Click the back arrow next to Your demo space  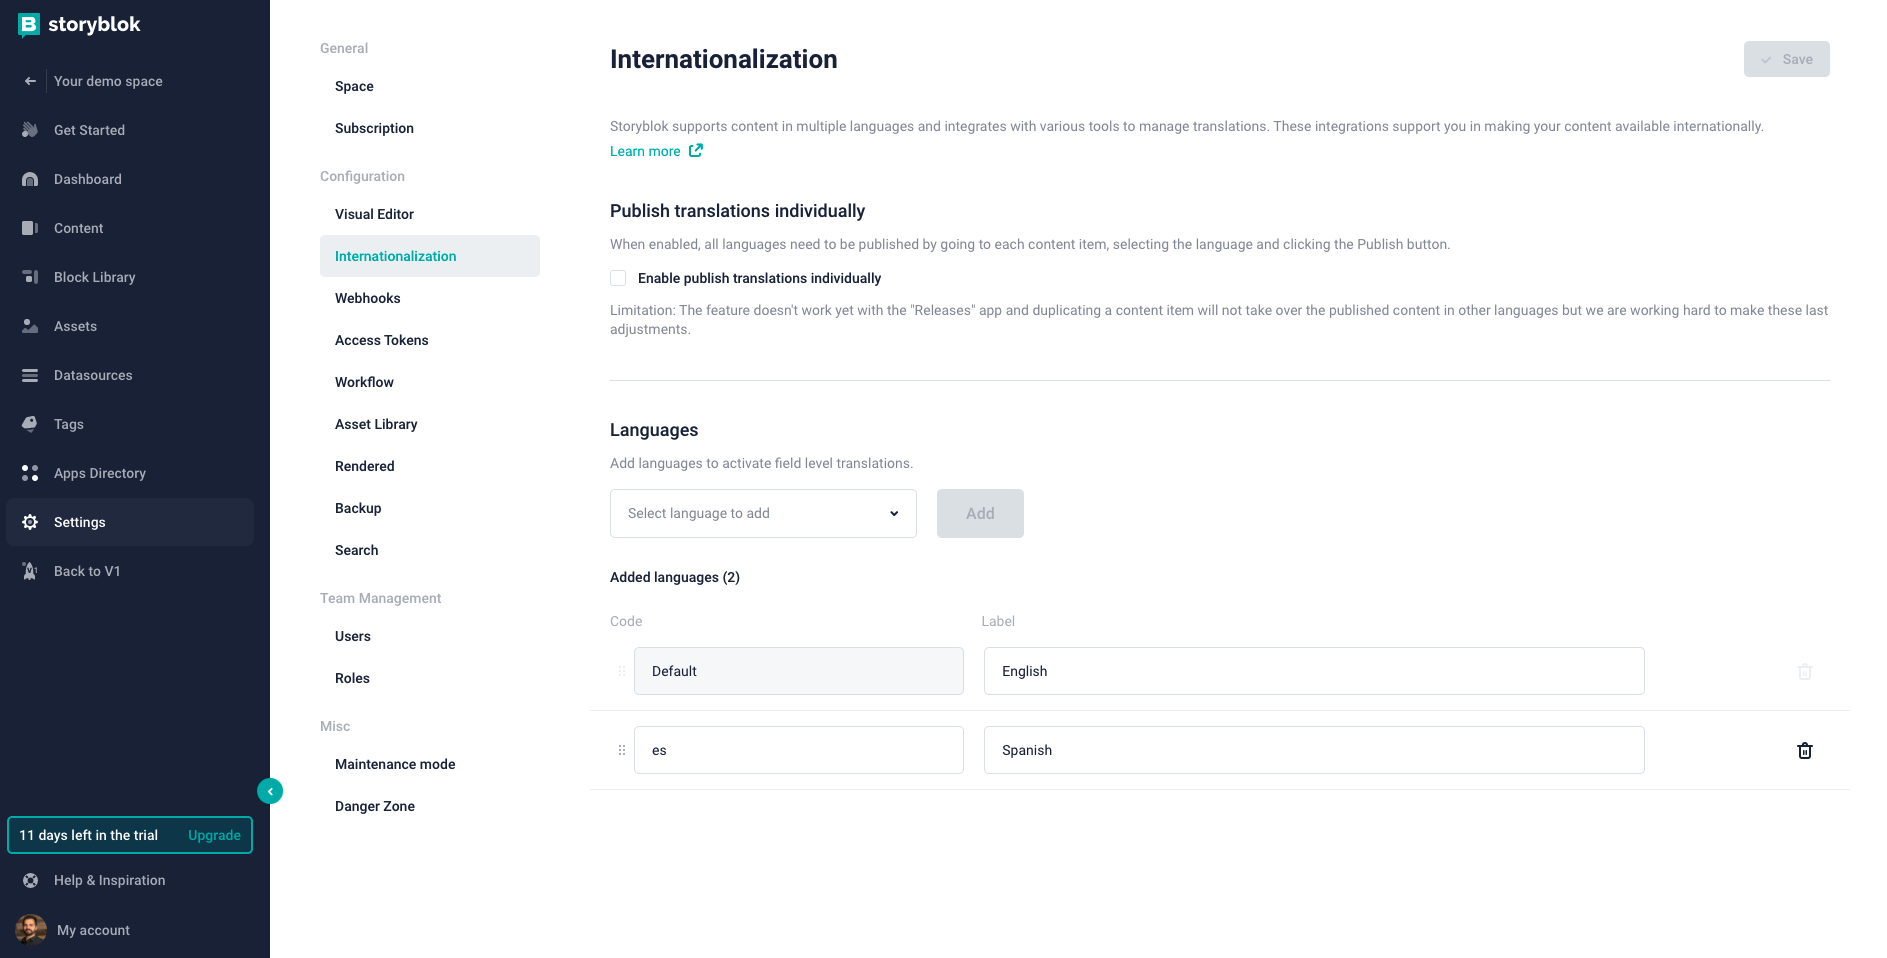pos(30,81)
